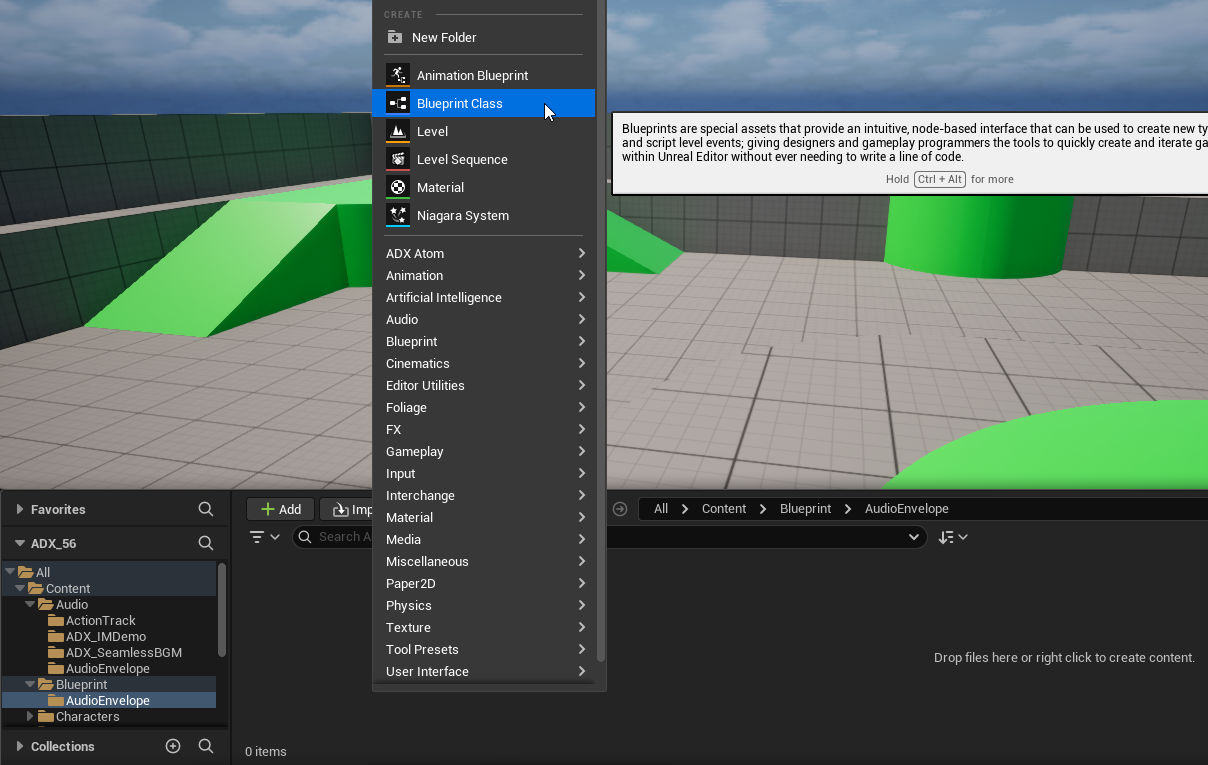Select Blueprint Class menu entry
The height and width of the screenshot is (765, 1208).
(483, 103)
